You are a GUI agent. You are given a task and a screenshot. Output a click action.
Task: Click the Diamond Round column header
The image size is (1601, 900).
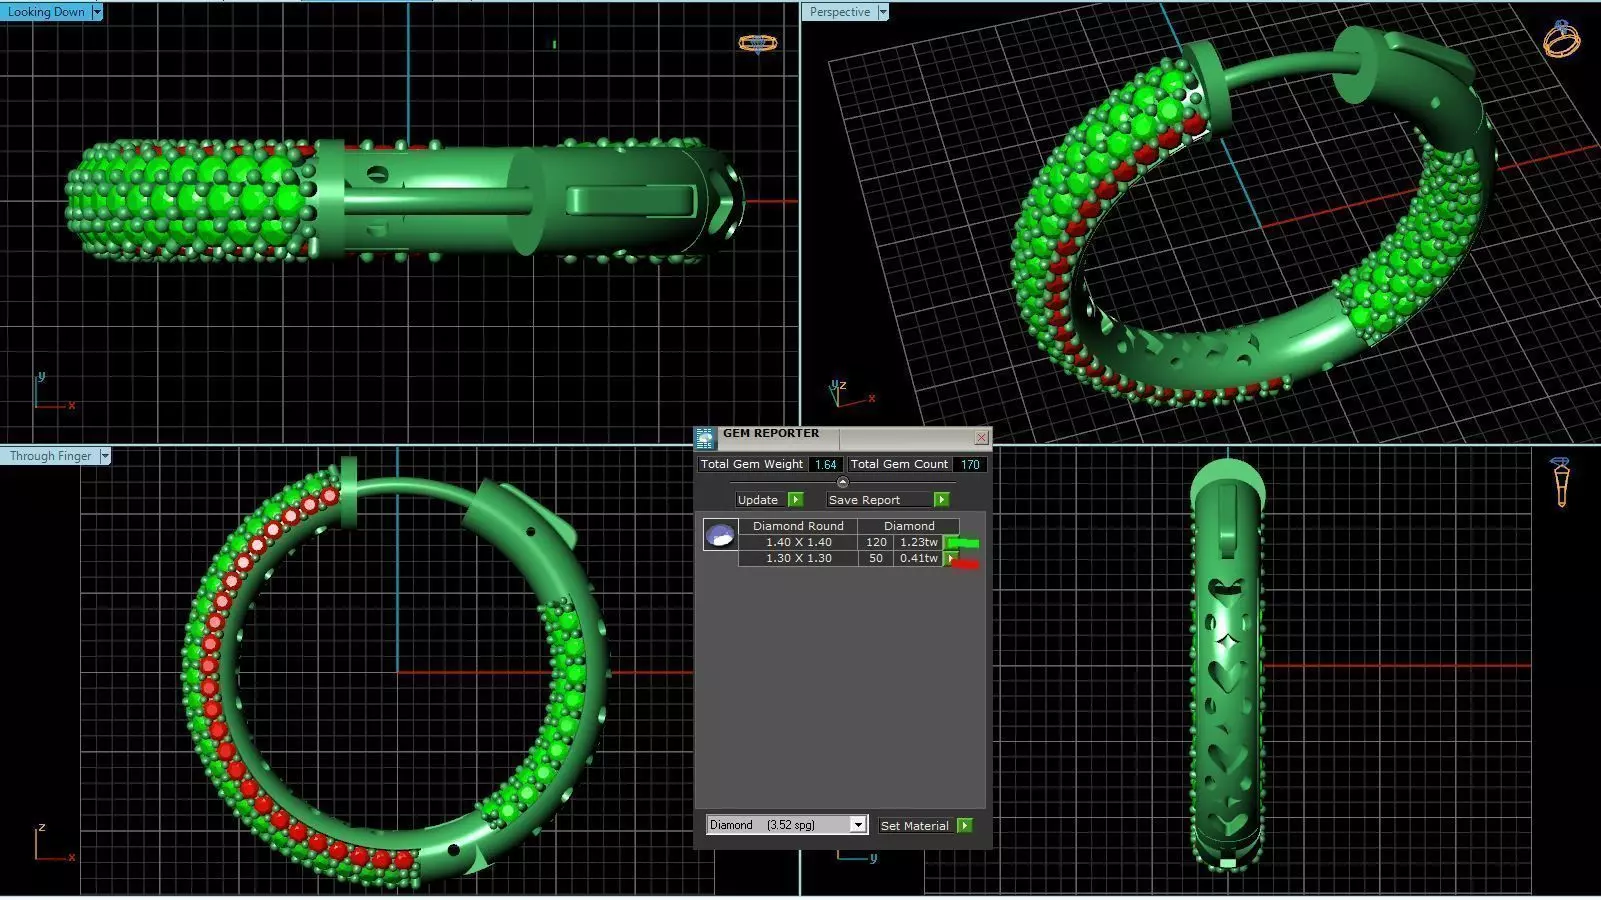tap(798, 526)
